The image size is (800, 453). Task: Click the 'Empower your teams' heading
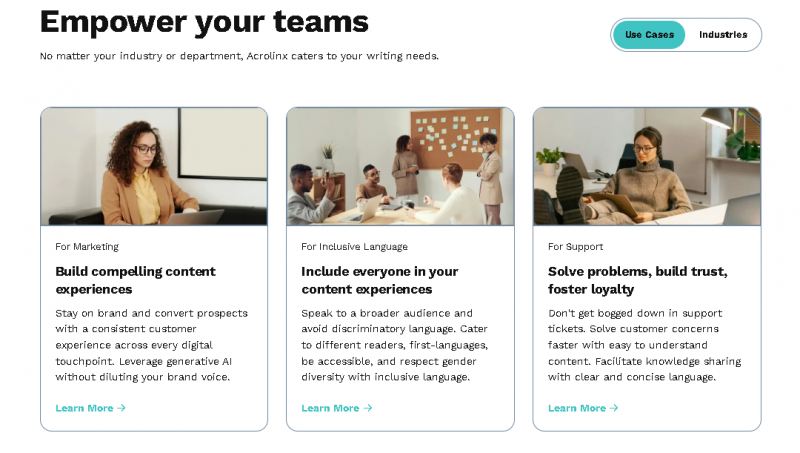[204, 21]
